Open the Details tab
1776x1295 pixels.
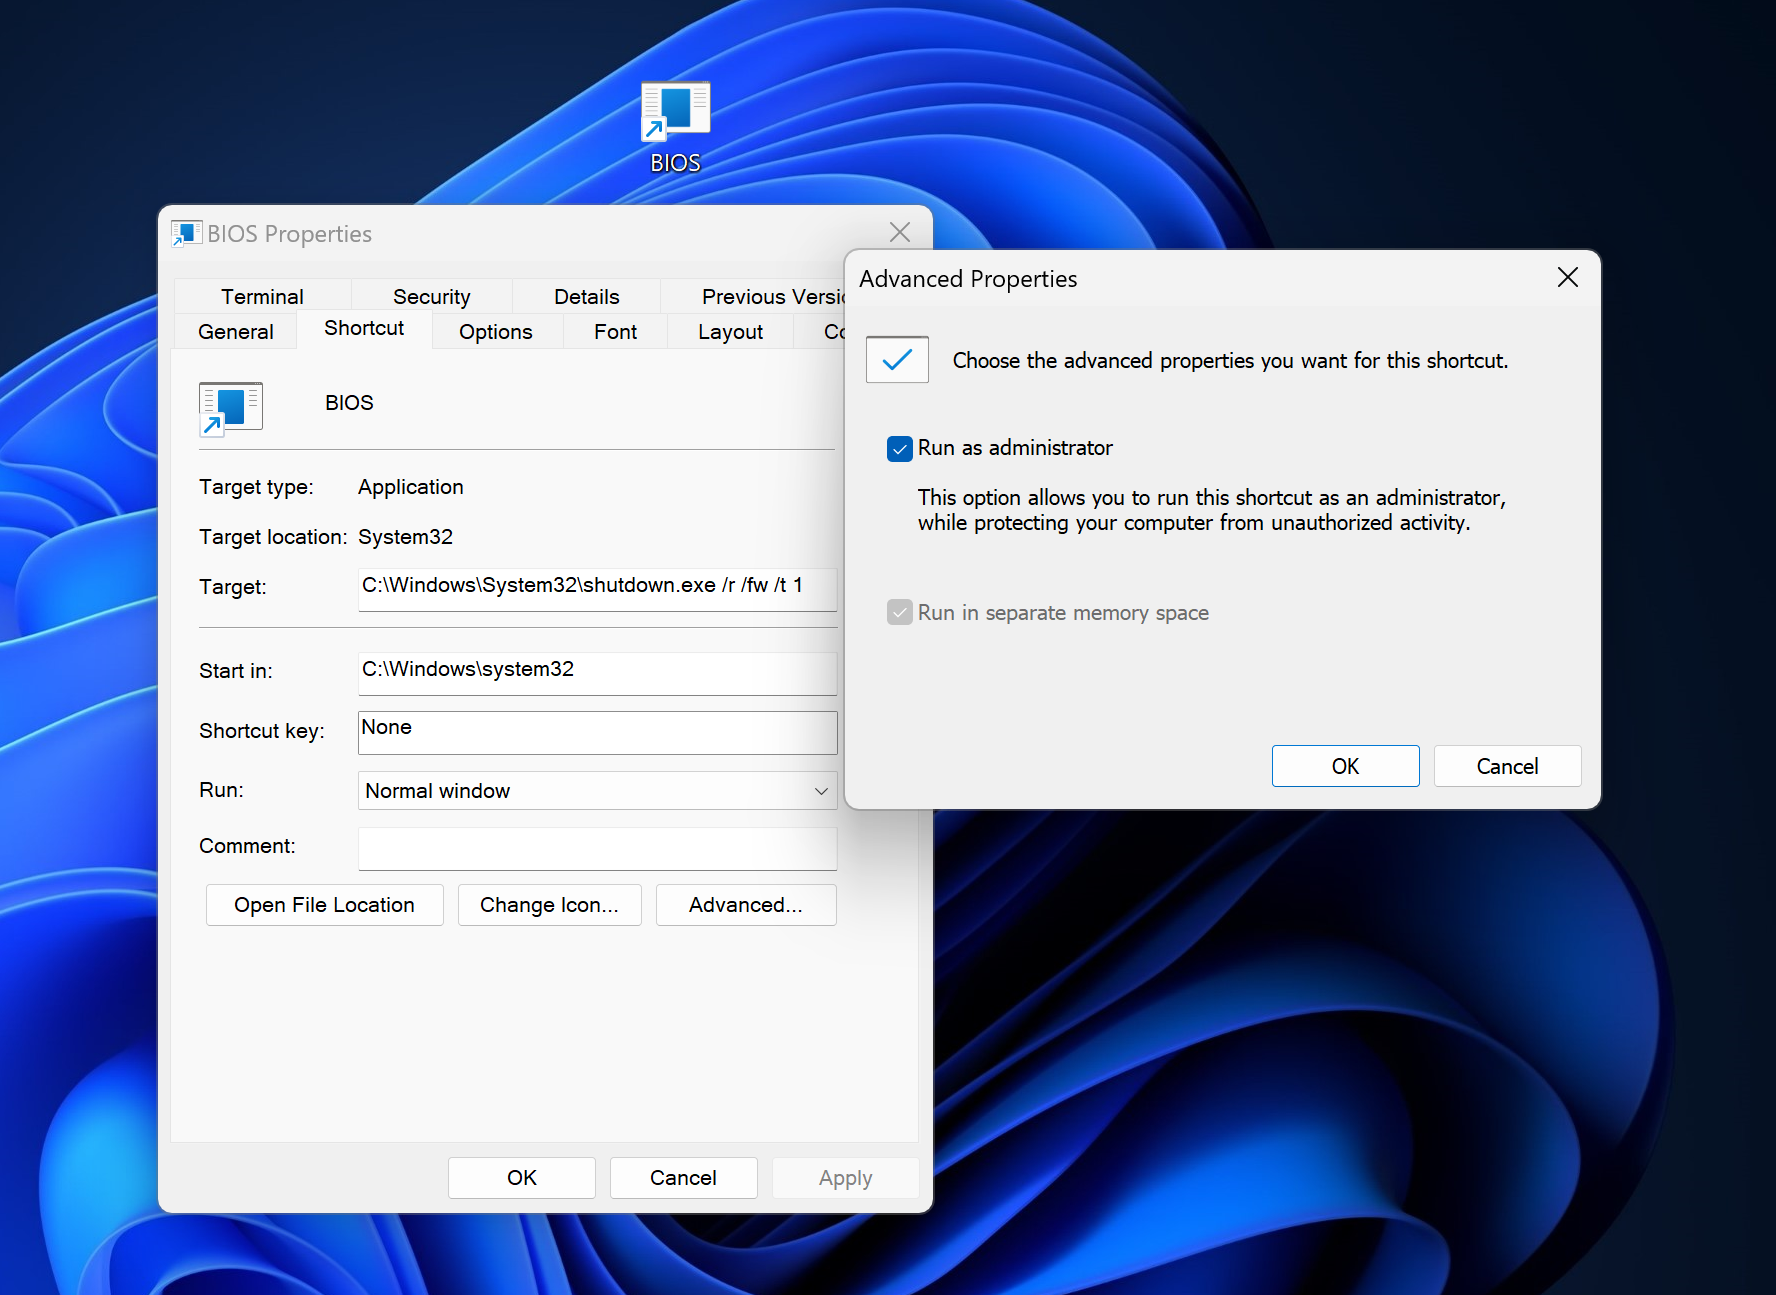pos(586,297)
